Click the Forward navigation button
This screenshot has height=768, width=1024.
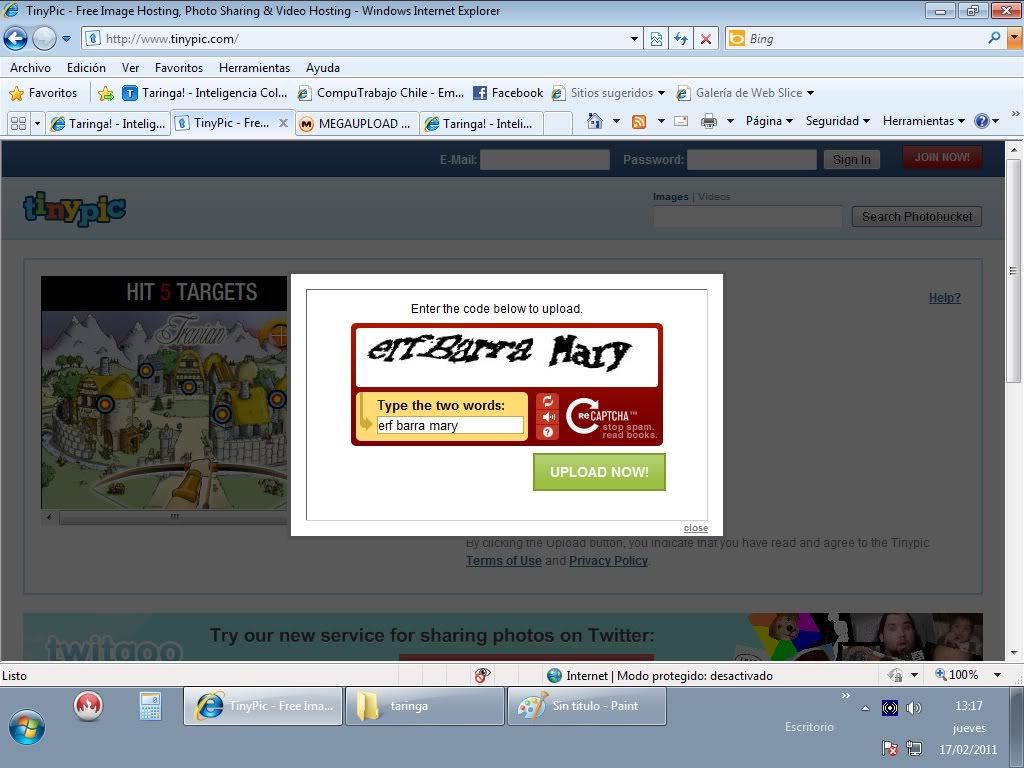pyautogui.click(x=44, y=39)
